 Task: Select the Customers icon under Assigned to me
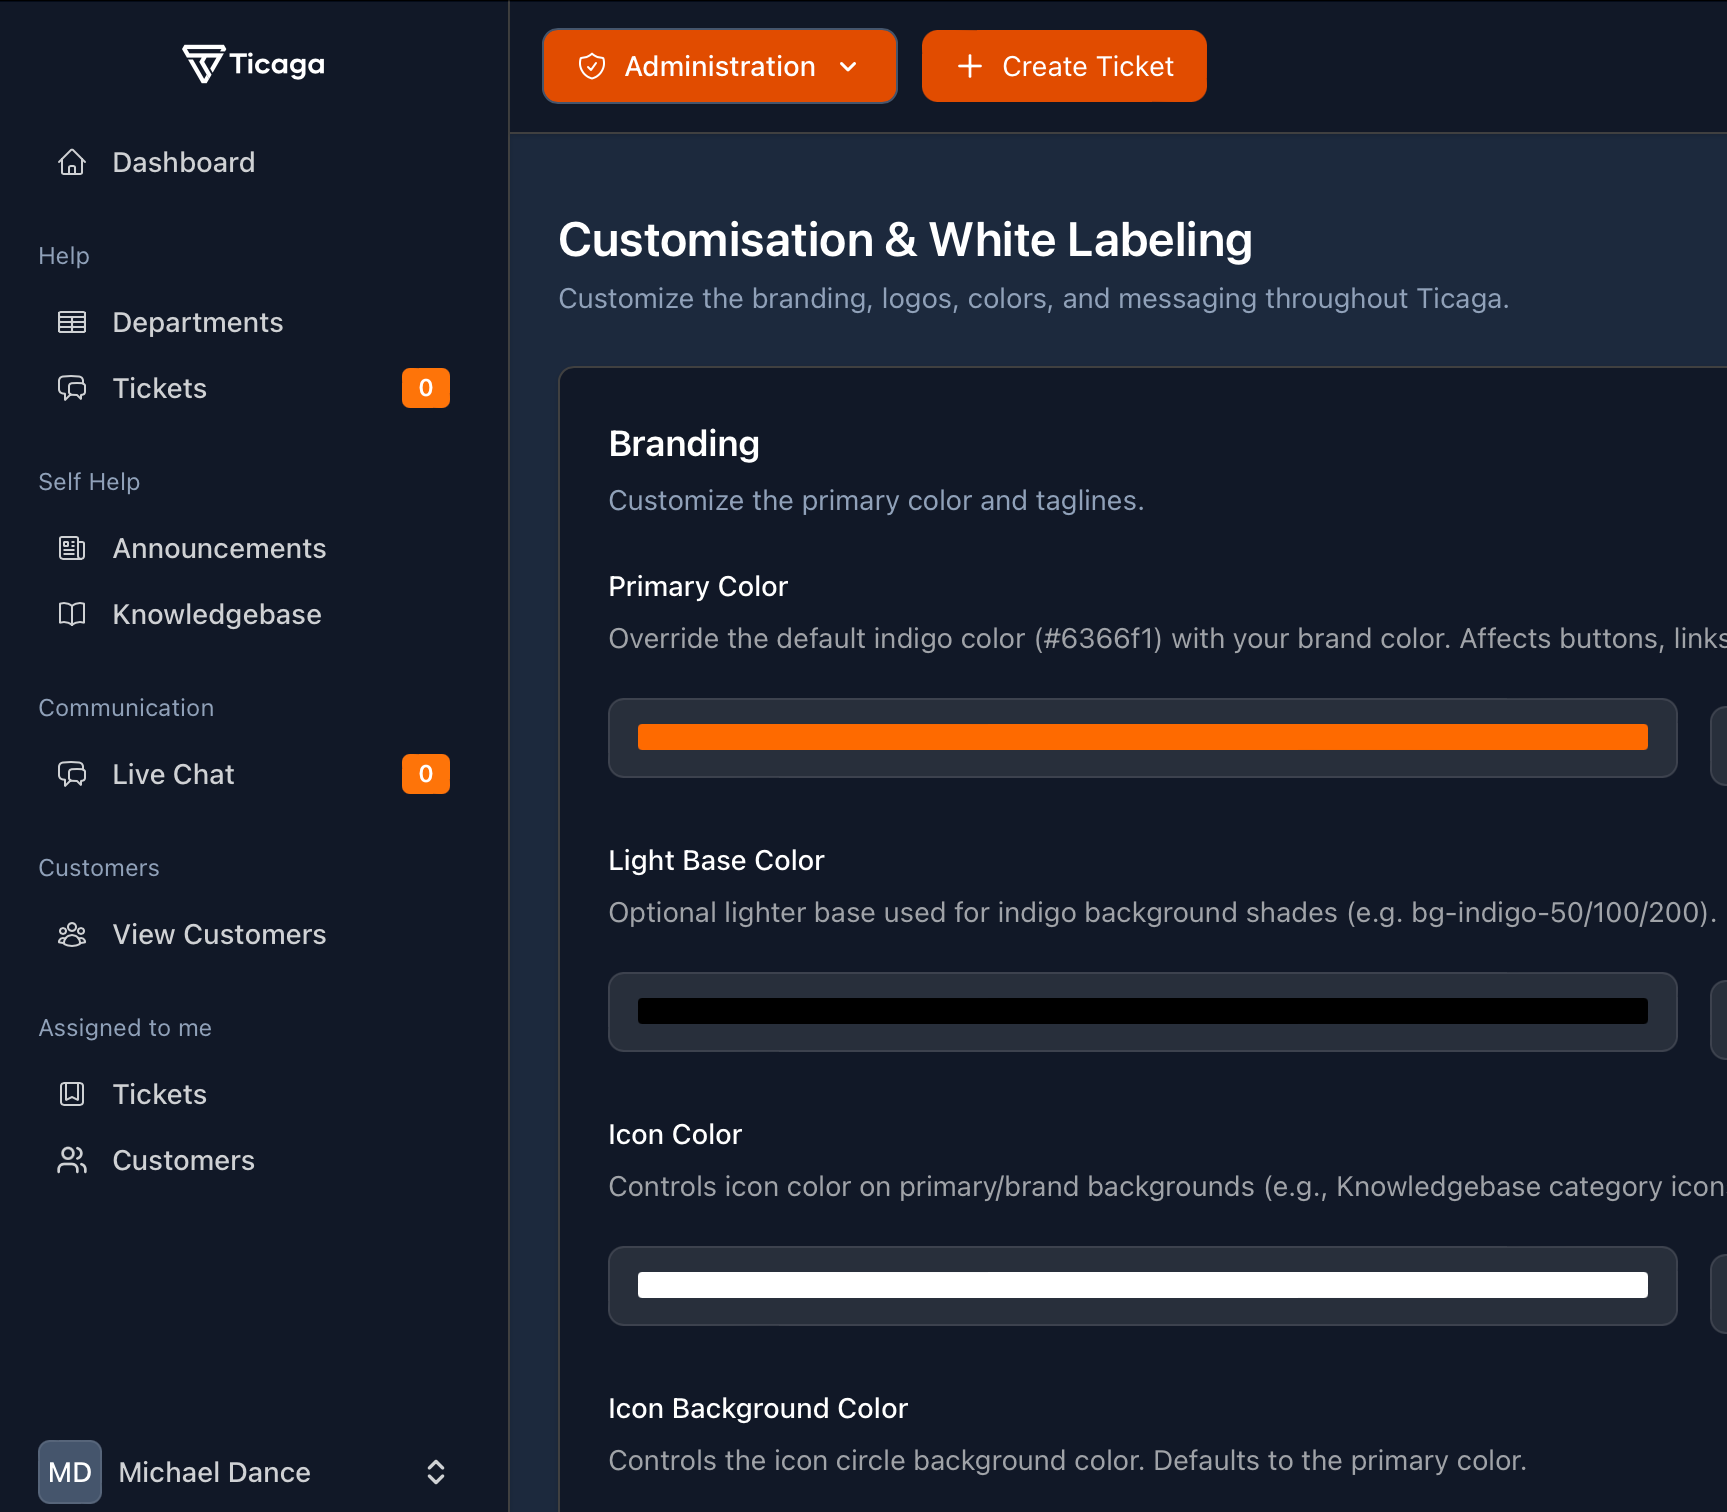[71, 1160]
